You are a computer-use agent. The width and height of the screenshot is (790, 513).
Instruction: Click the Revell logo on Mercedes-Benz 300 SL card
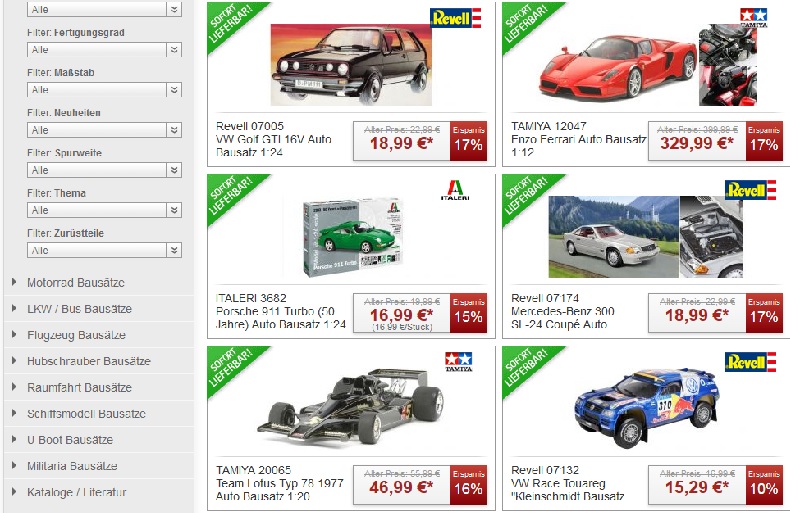750,190
